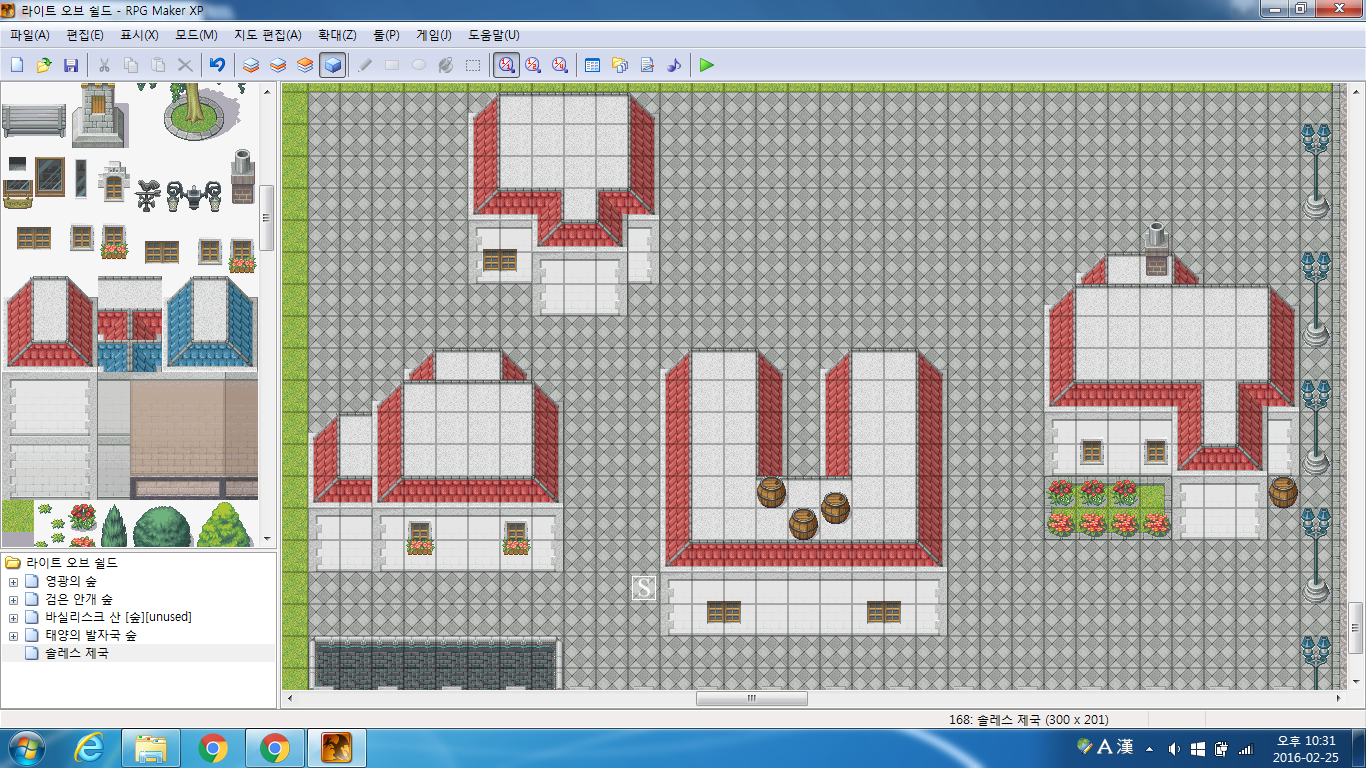Open the 모드(M) menu

196,35
